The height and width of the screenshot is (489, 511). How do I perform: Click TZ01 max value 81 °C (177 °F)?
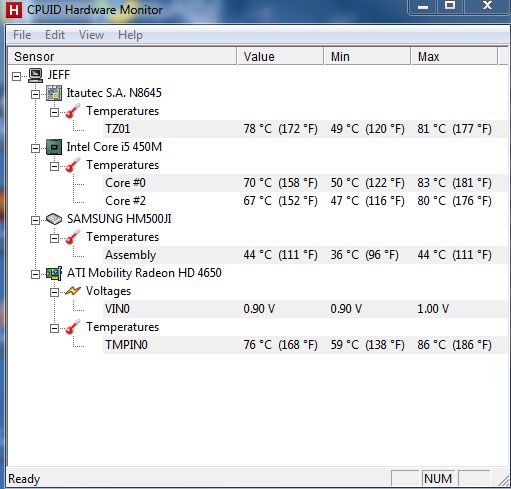click(x=454, y=129)
